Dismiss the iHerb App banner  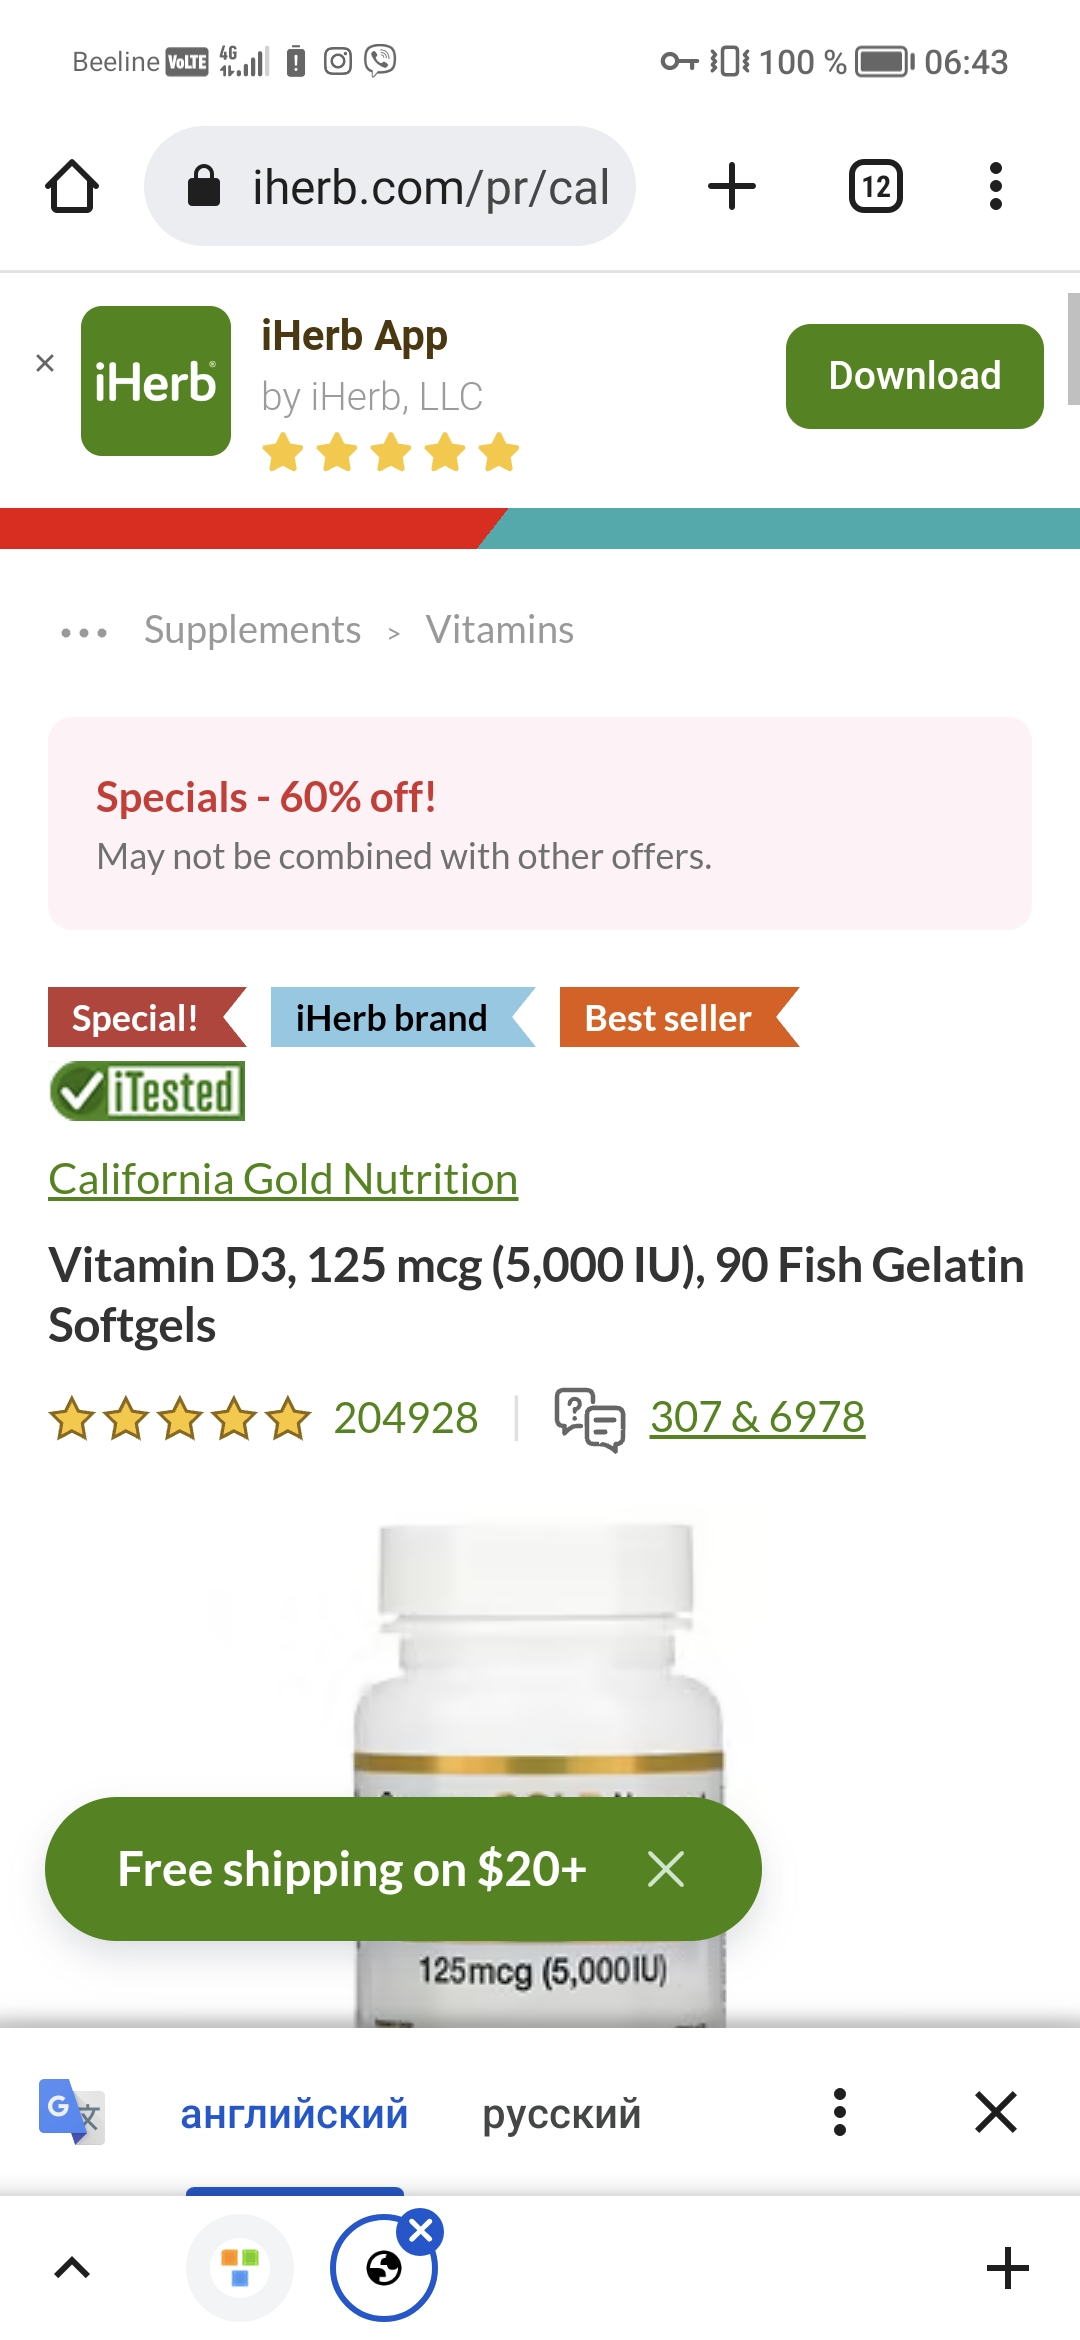point(45,363)
